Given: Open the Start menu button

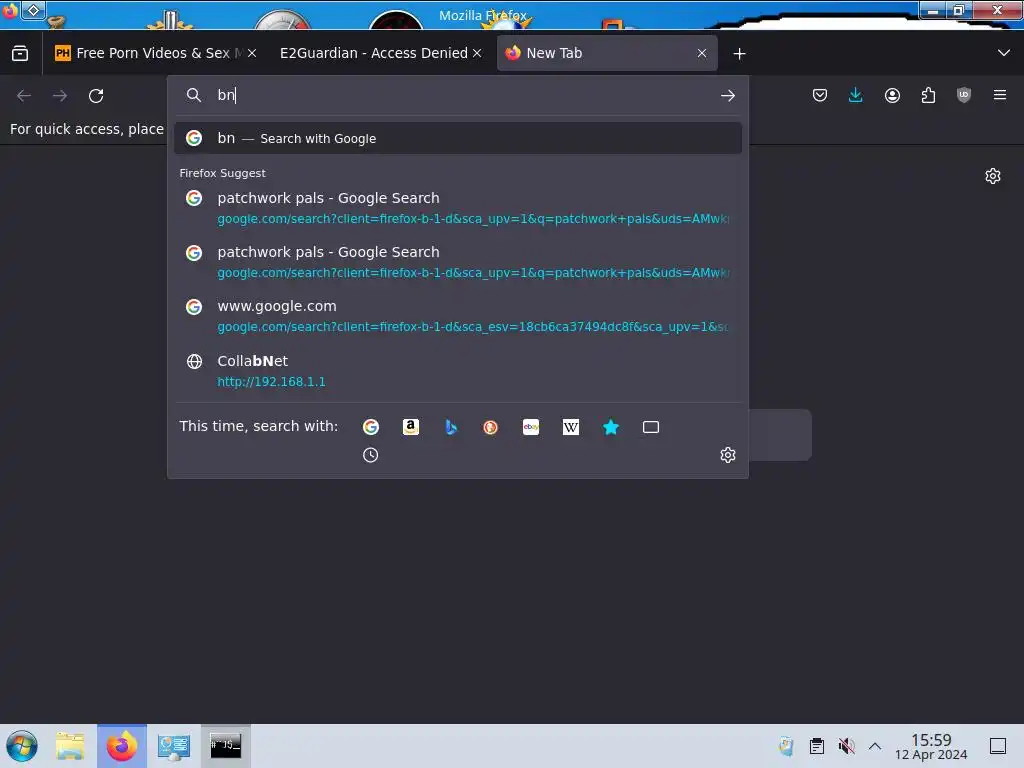Looking at the screenshot, I should point(22,746).
